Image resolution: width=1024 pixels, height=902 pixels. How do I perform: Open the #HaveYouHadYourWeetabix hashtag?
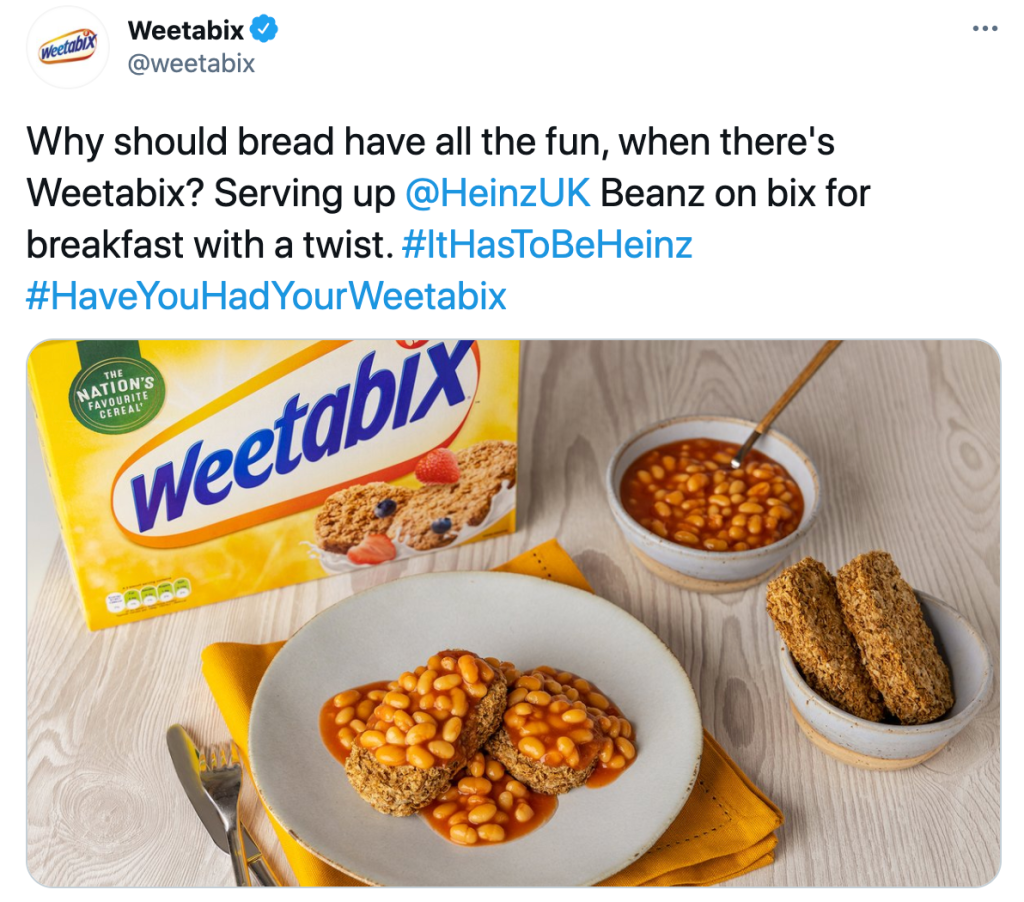[x=266, y=296]
